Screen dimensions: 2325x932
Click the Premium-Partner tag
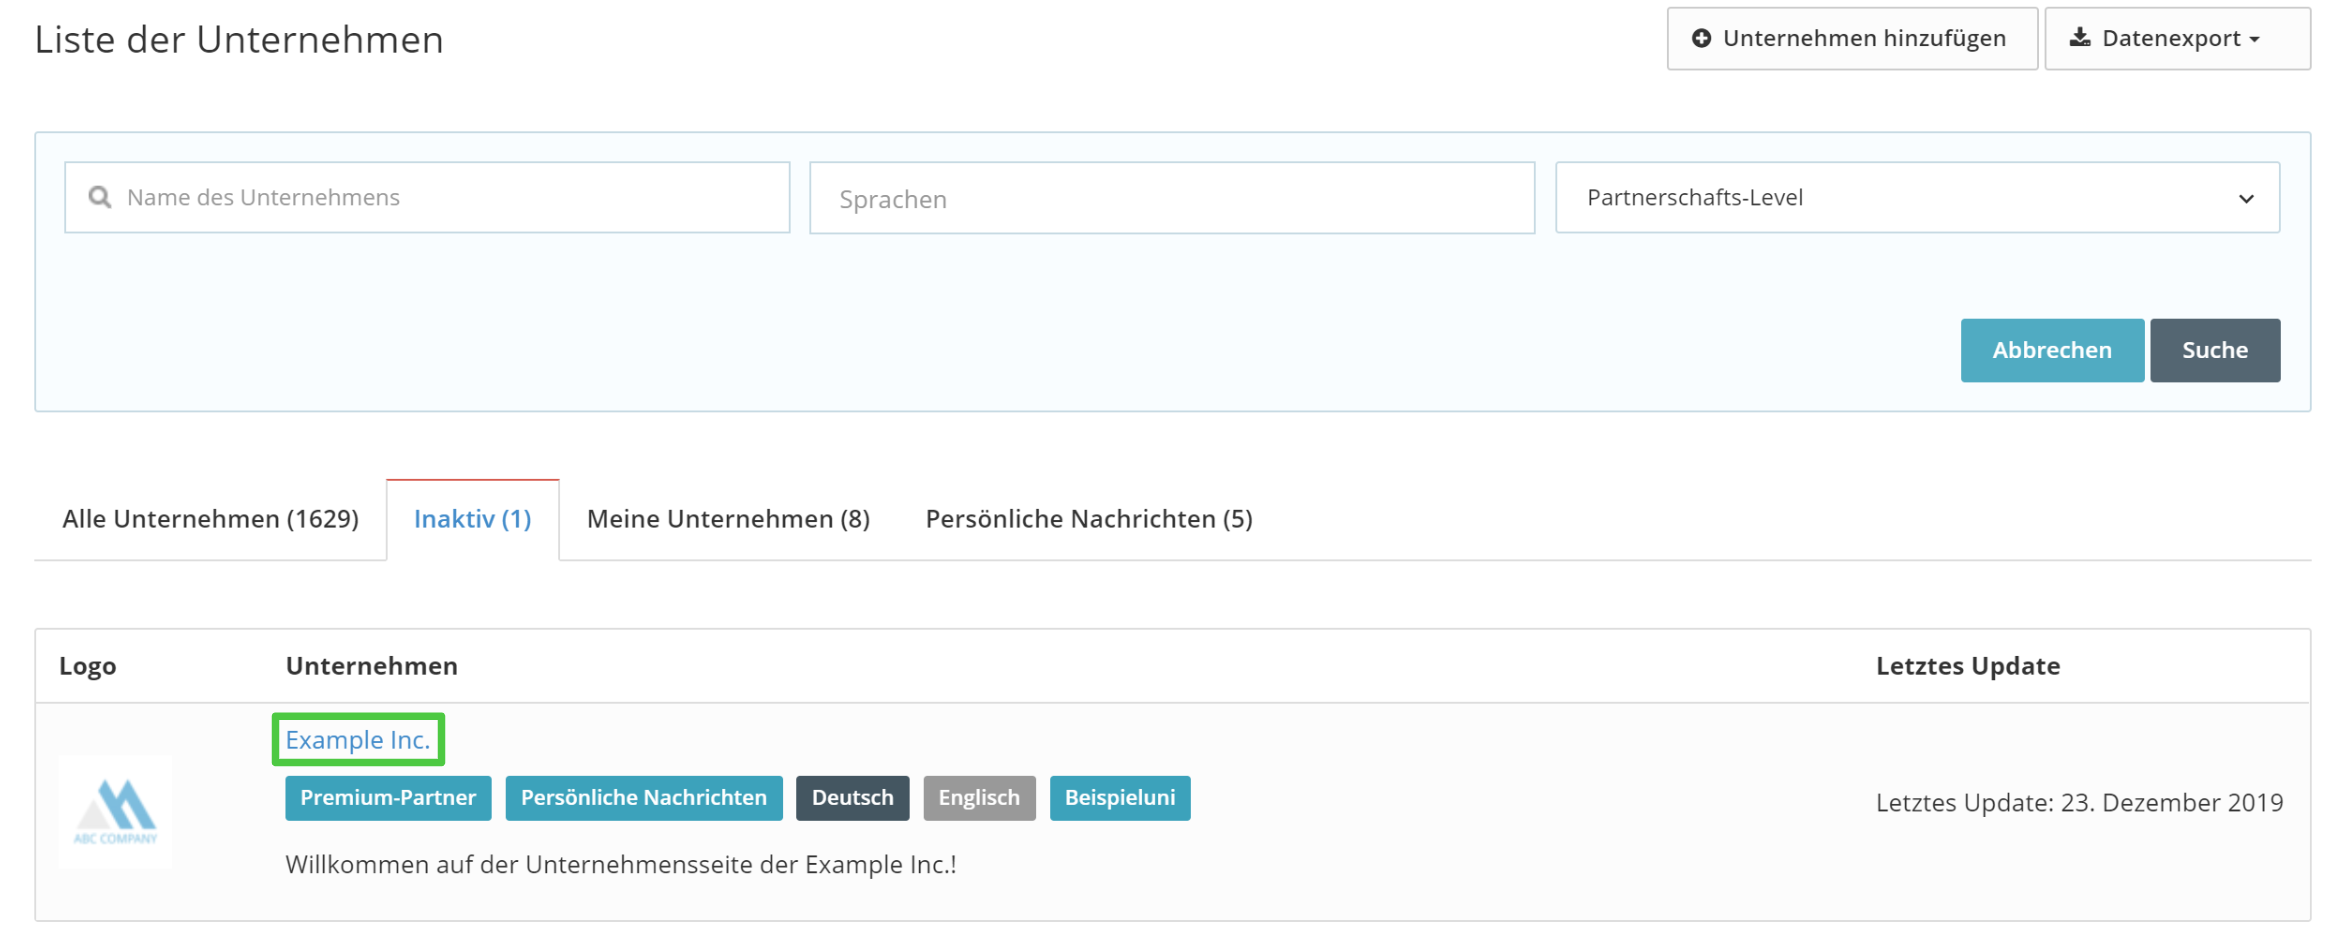point(388,798)
